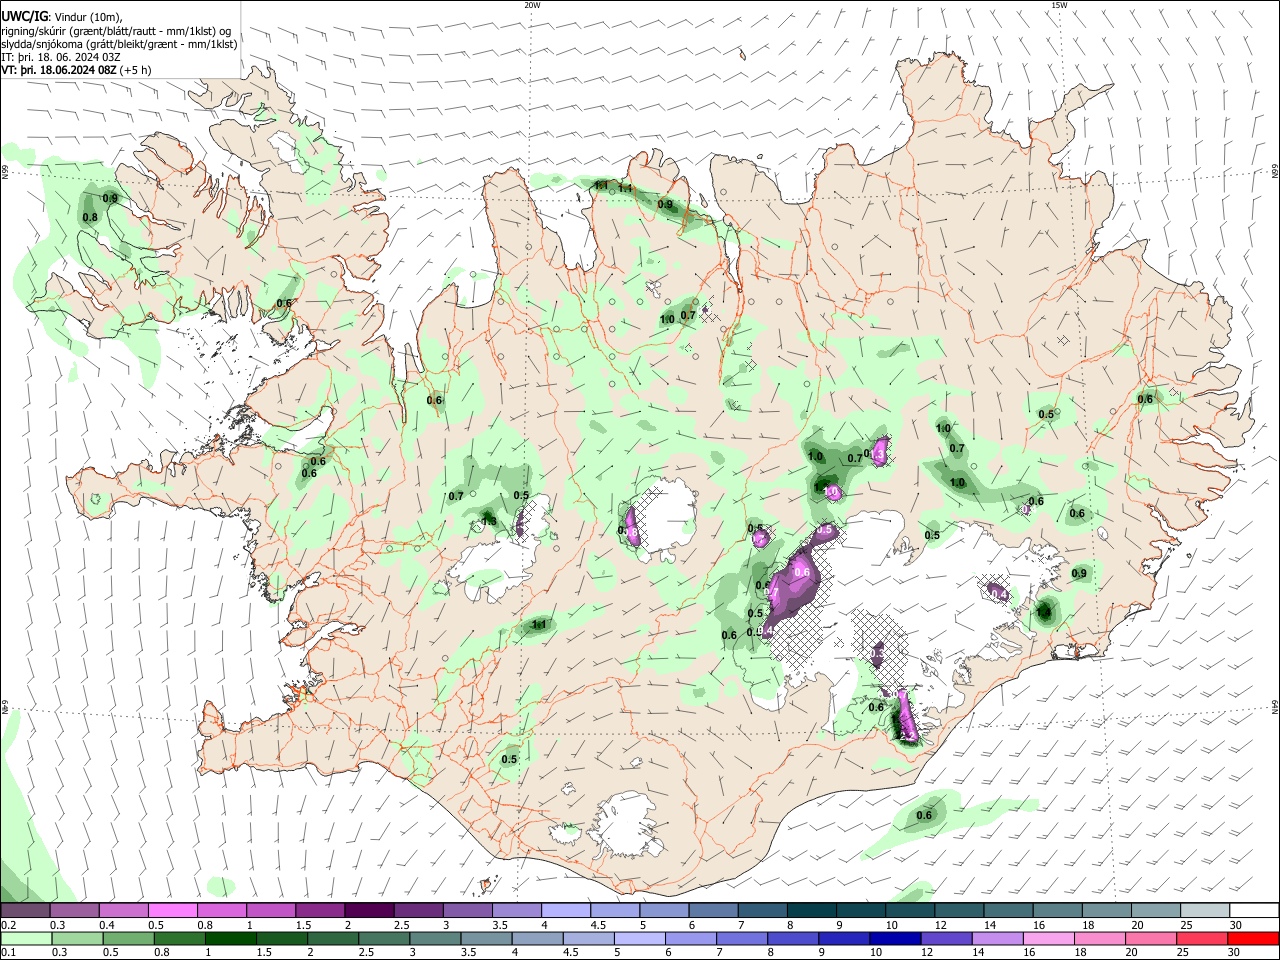Click the 'UWC/IG: Vindur (10m),' title line
This screenshot has height=960, width=1280.
coord(63,16)
